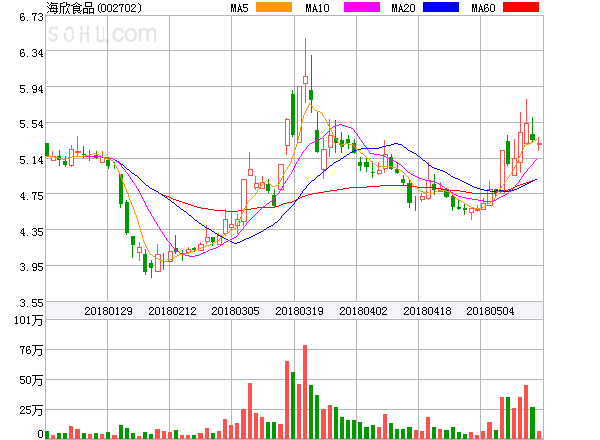Click the 4.75 price axis label
Image resolution: width=600 pixels, height=440 pixels.
[x=31, y=196]
